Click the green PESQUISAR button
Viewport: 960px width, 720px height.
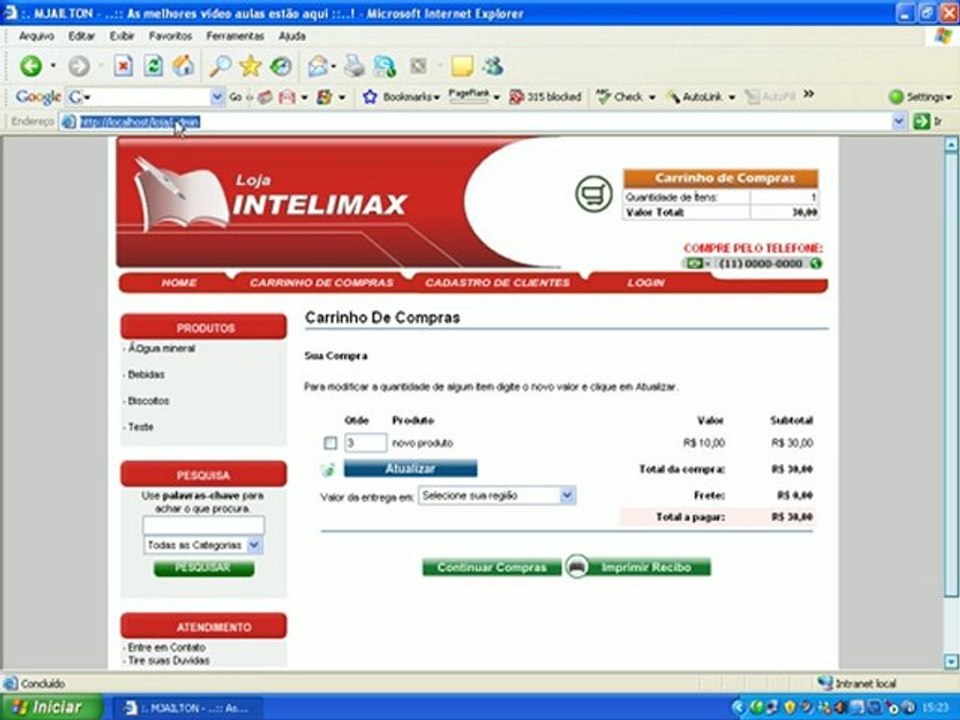pyautogui.click(x=203, y=568)
